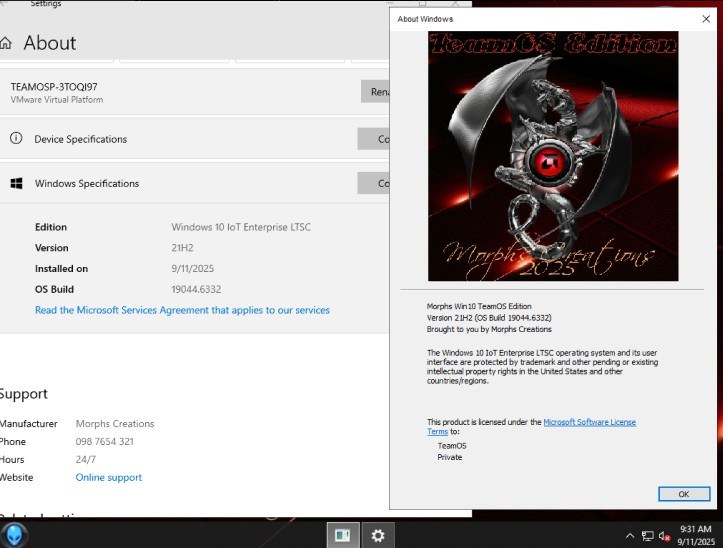This screenshot has width=723, height=548.
Task: Click Morphs Win10 TeamOS Edition text
Action: 479,306
